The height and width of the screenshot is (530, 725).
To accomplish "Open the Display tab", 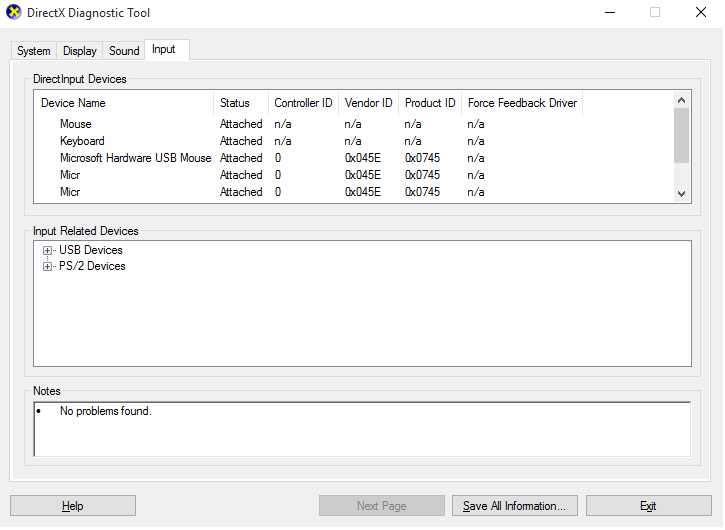I will 80,51.
